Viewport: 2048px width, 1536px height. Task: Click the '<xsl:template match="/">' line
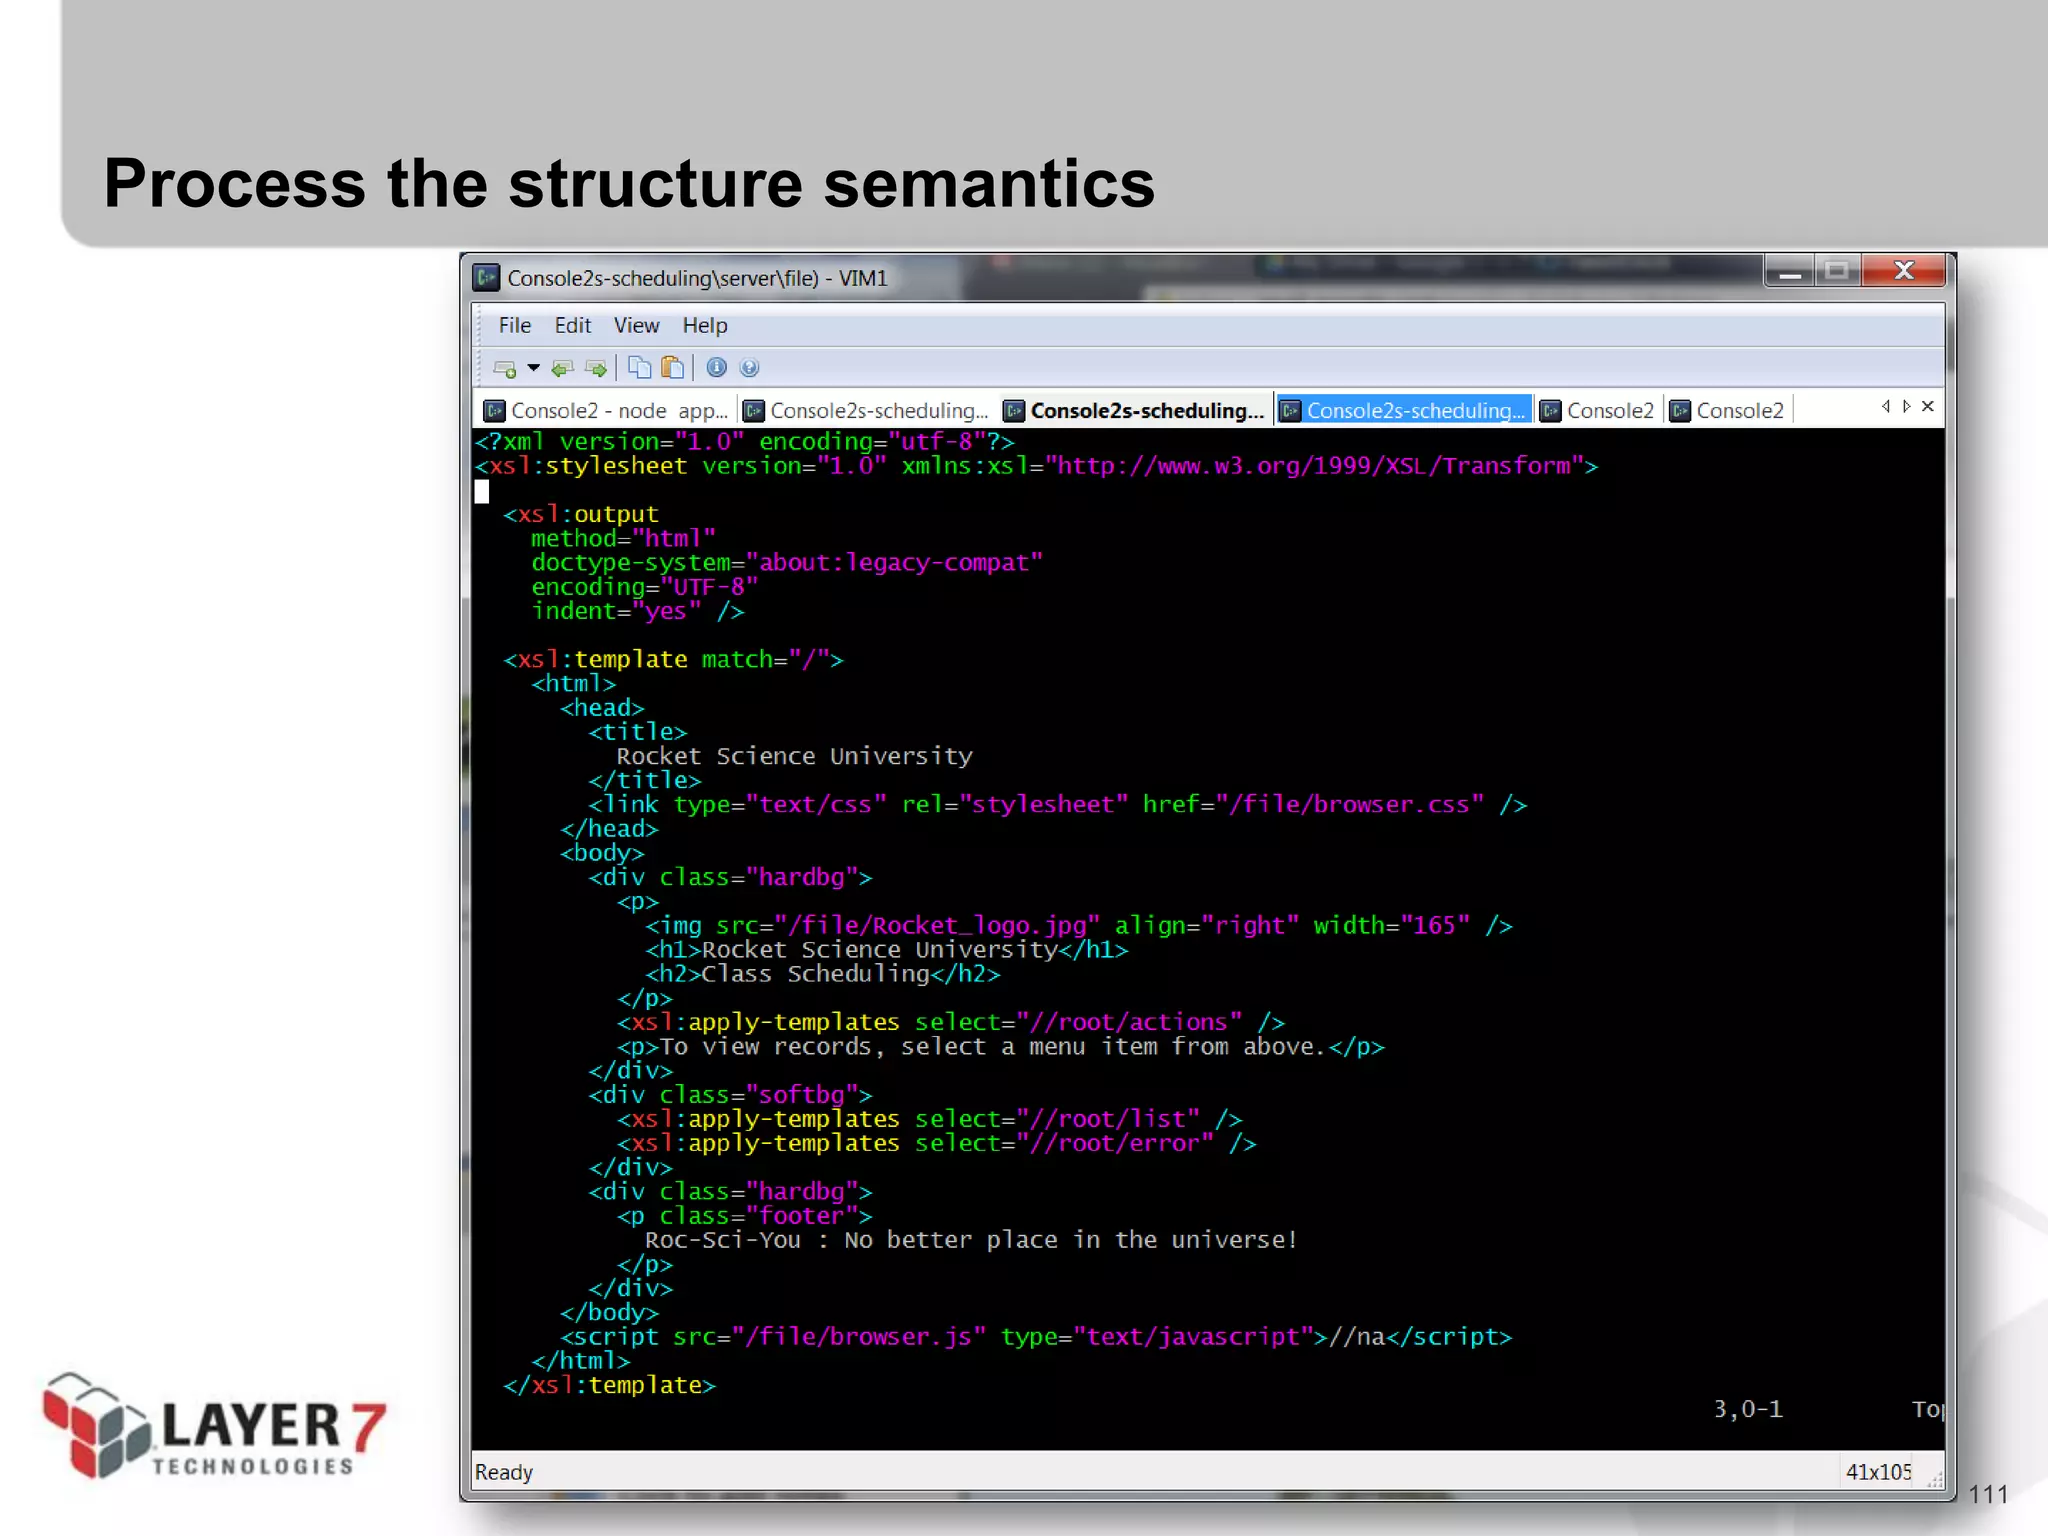point(673,660)
